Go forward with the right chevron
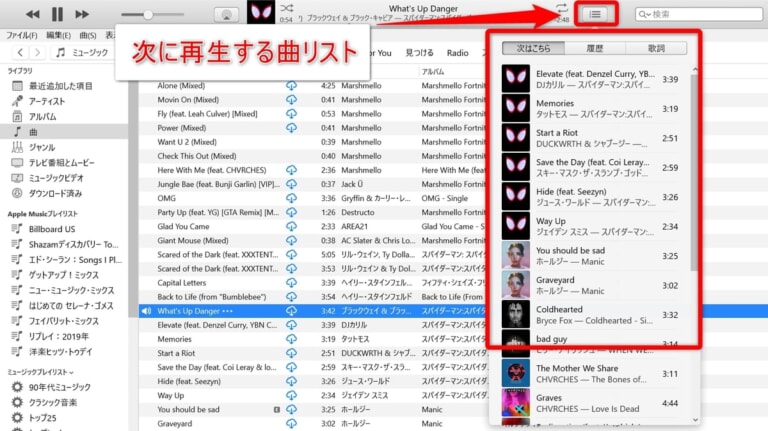 point(38,52)
